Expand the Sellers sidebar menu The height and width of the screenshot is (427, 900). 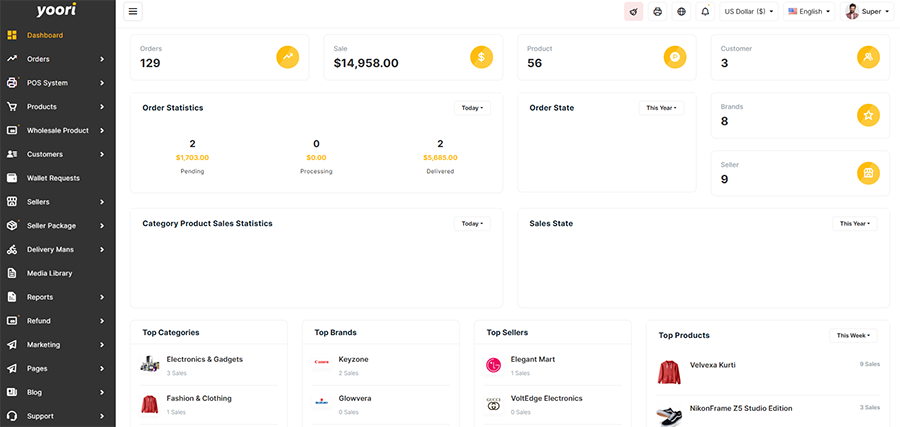(57, 202)
